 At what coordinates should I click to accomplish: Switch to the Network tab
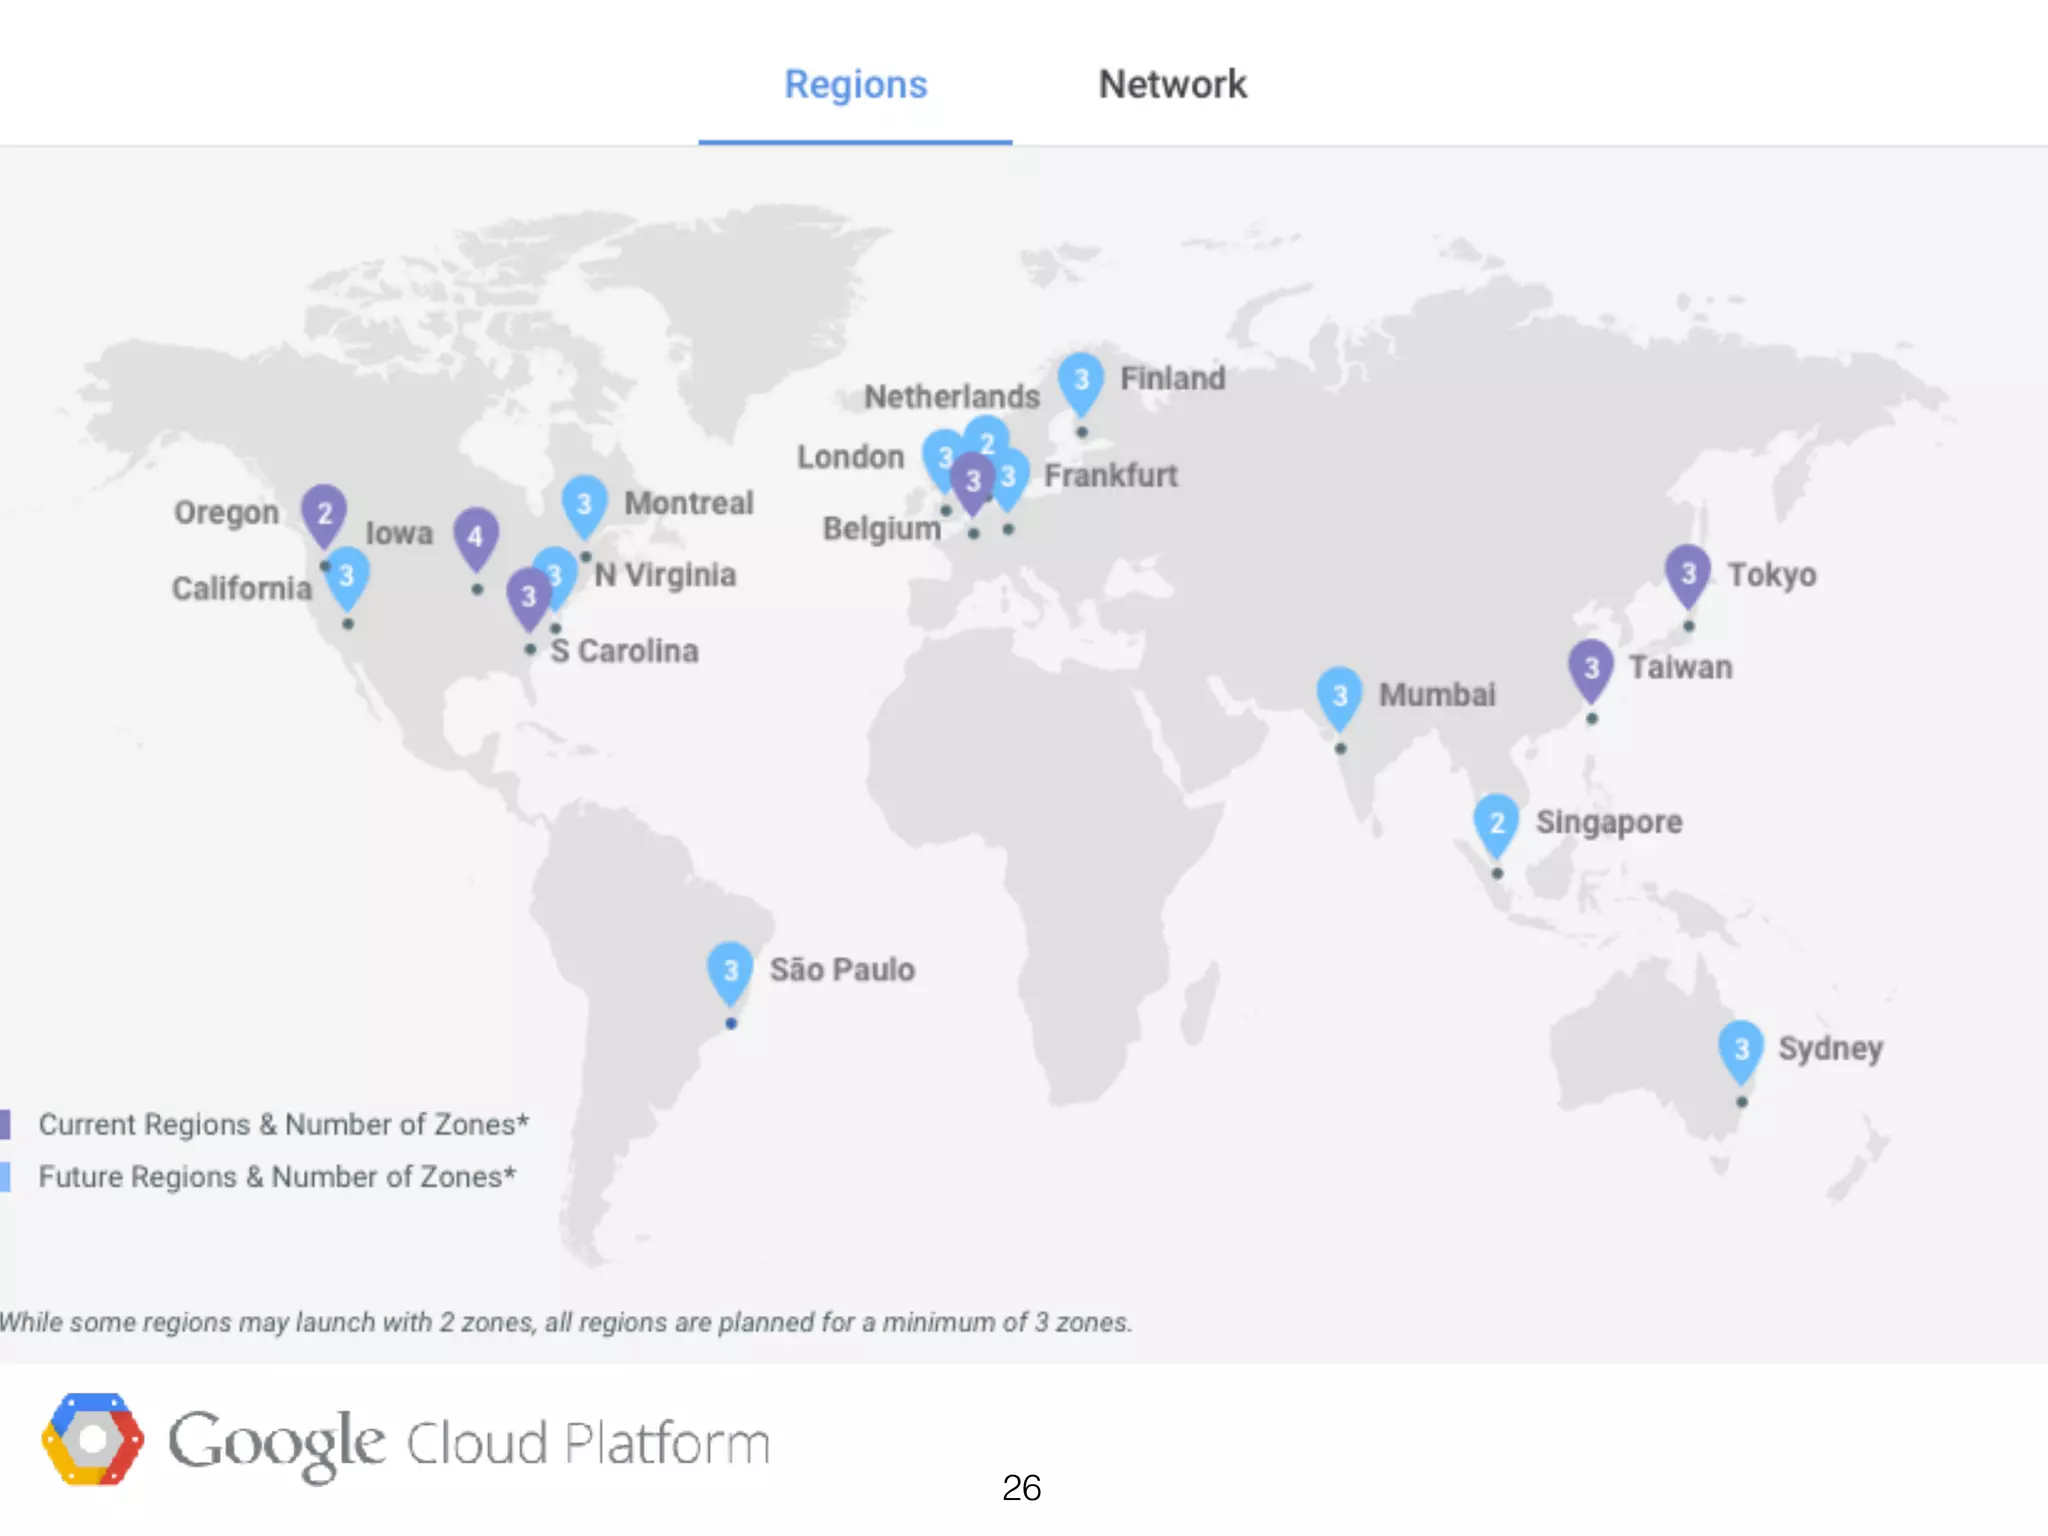pyautogui.click(x=1172, y=85)
